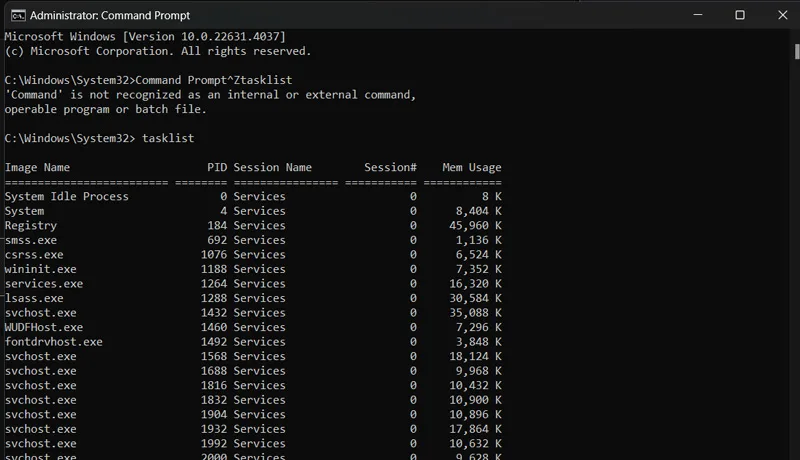Click the memory usage value '9,968 K'

(x=479, y=371)
